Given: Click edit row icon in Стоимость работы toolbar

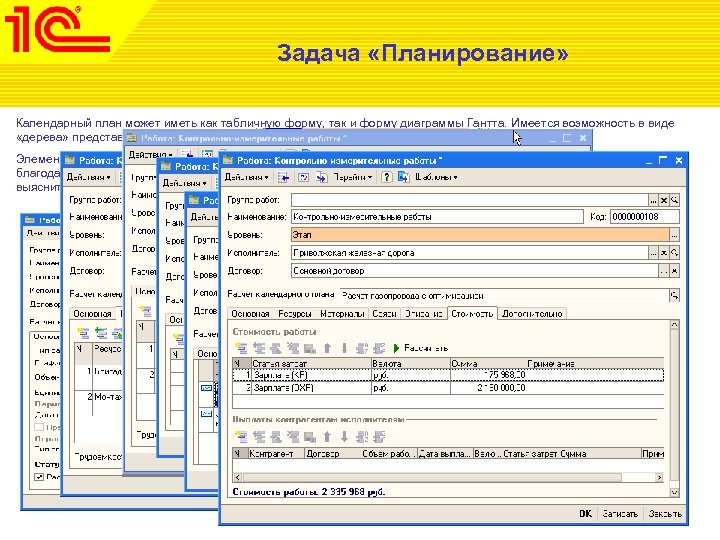Looking at the screenshot, I should (x=276, y=348).
